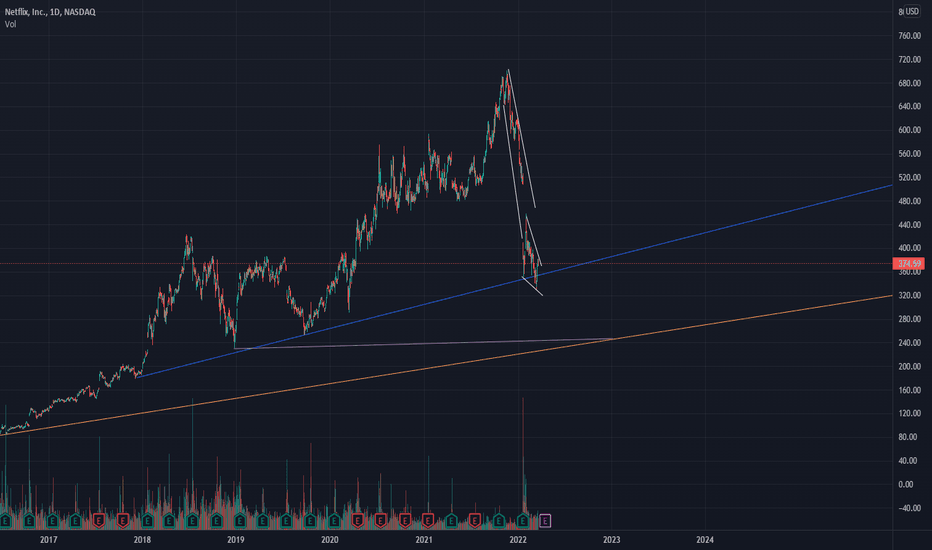Click the 640.00 price axis label

909,107
